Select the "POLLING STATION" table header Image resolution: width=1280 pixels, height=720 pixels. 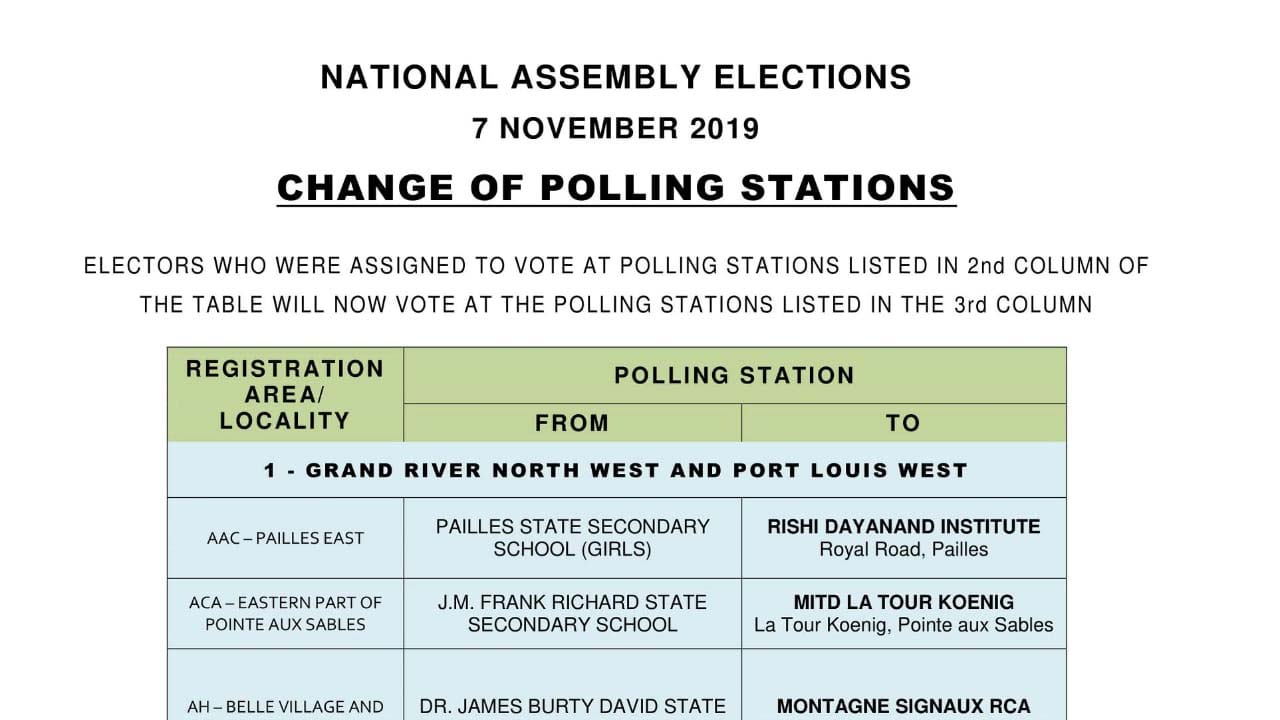734,376
